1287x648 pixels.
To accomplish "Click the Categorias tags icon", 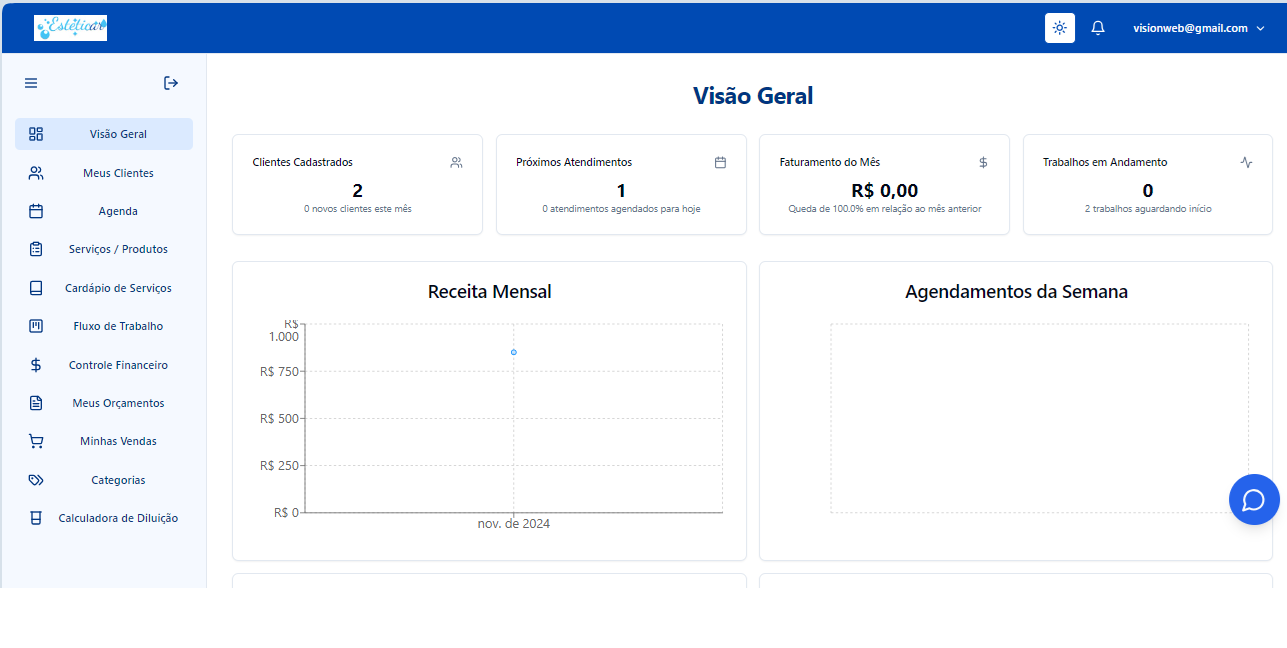I will (36, 479).
